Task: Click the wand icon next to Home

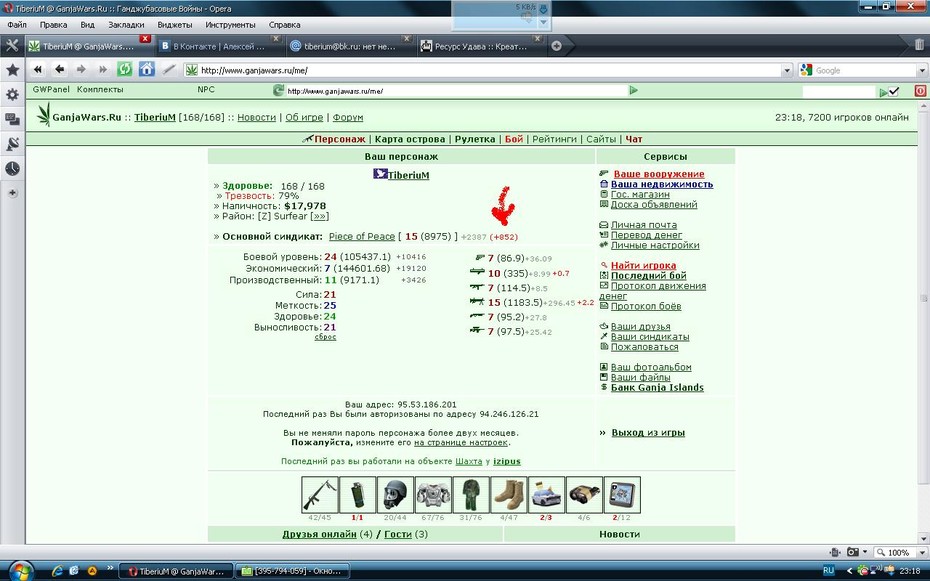Action: pos(169,69)
